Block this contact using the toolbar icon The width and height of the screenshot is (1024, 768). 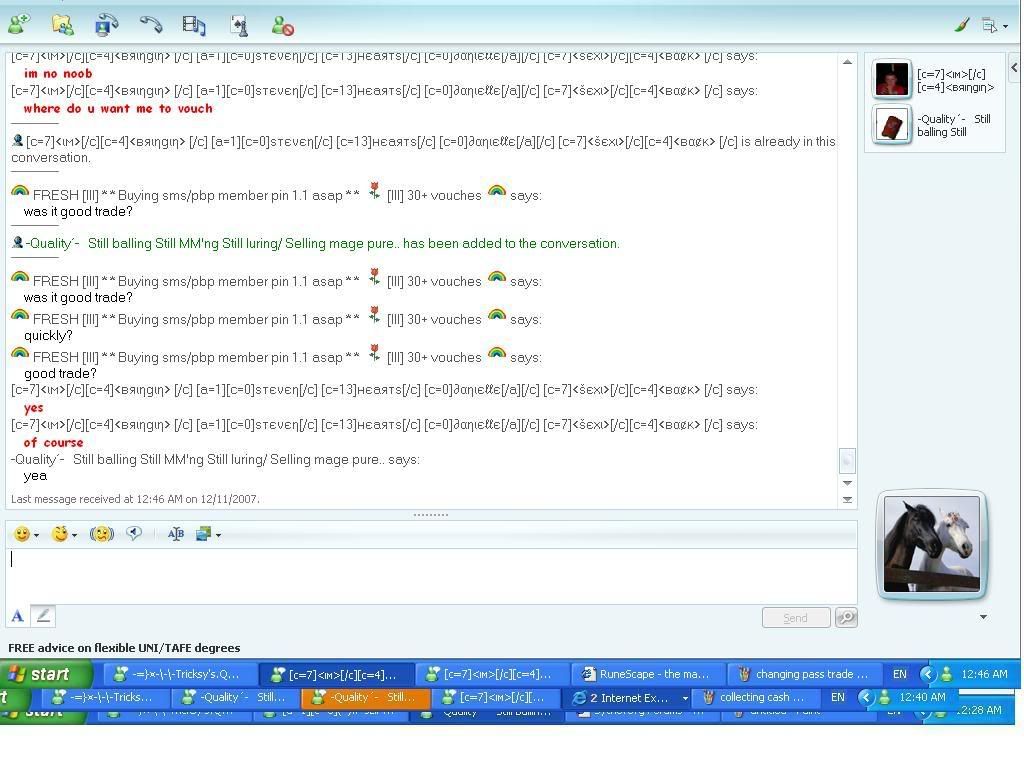[x=283, y=25]
